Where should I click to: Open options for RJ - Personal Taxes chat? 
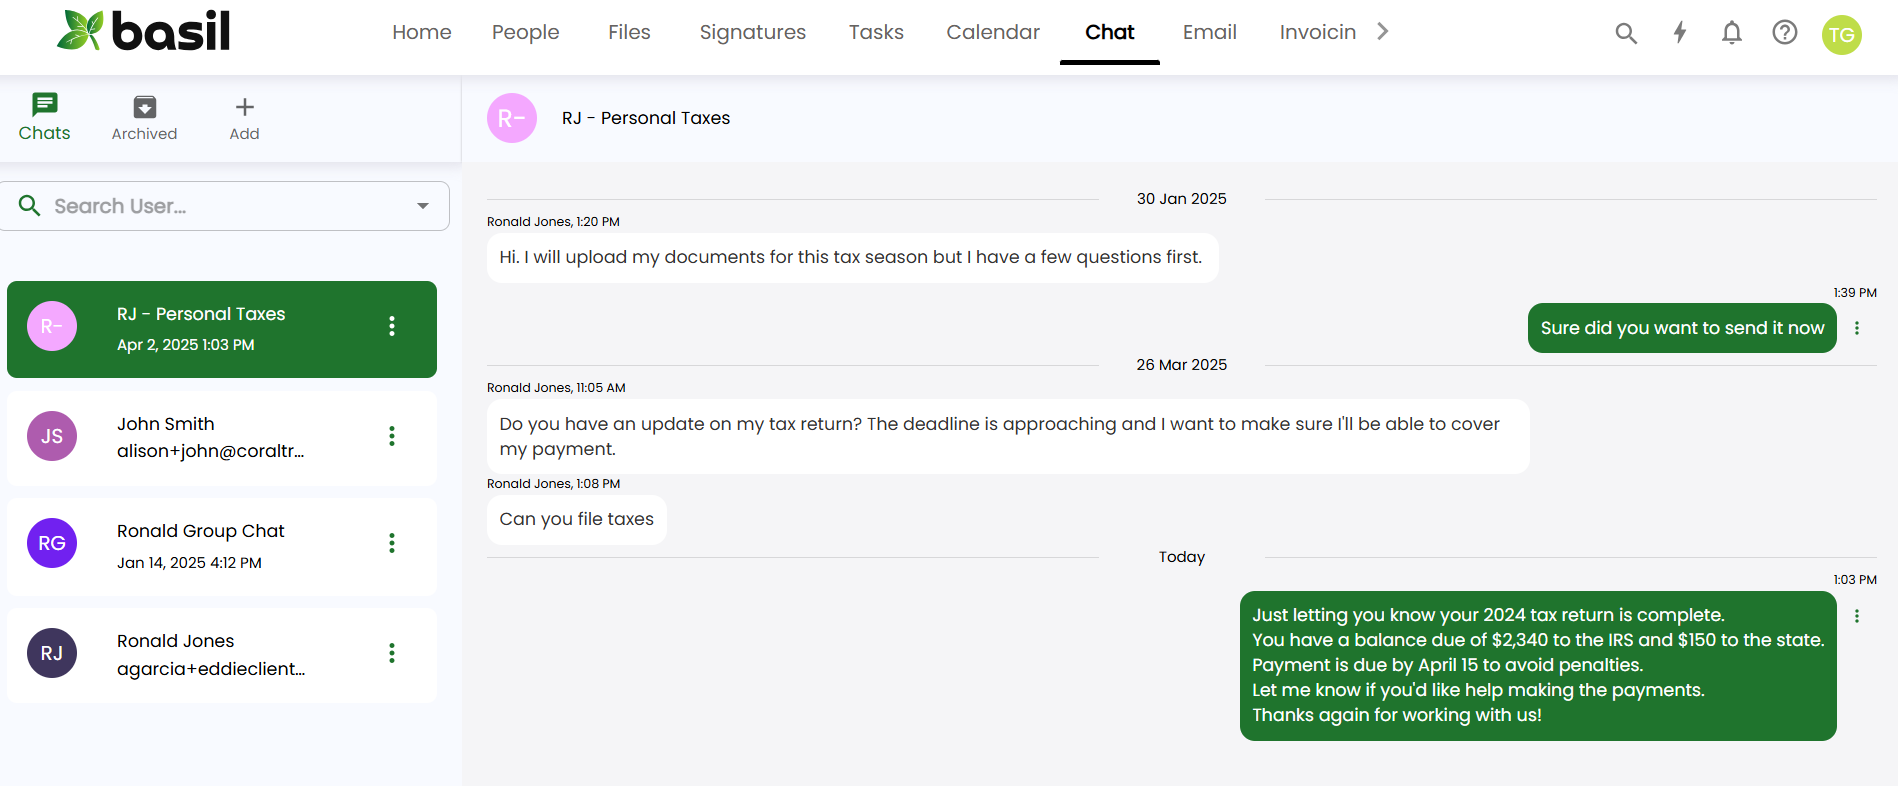392,326
